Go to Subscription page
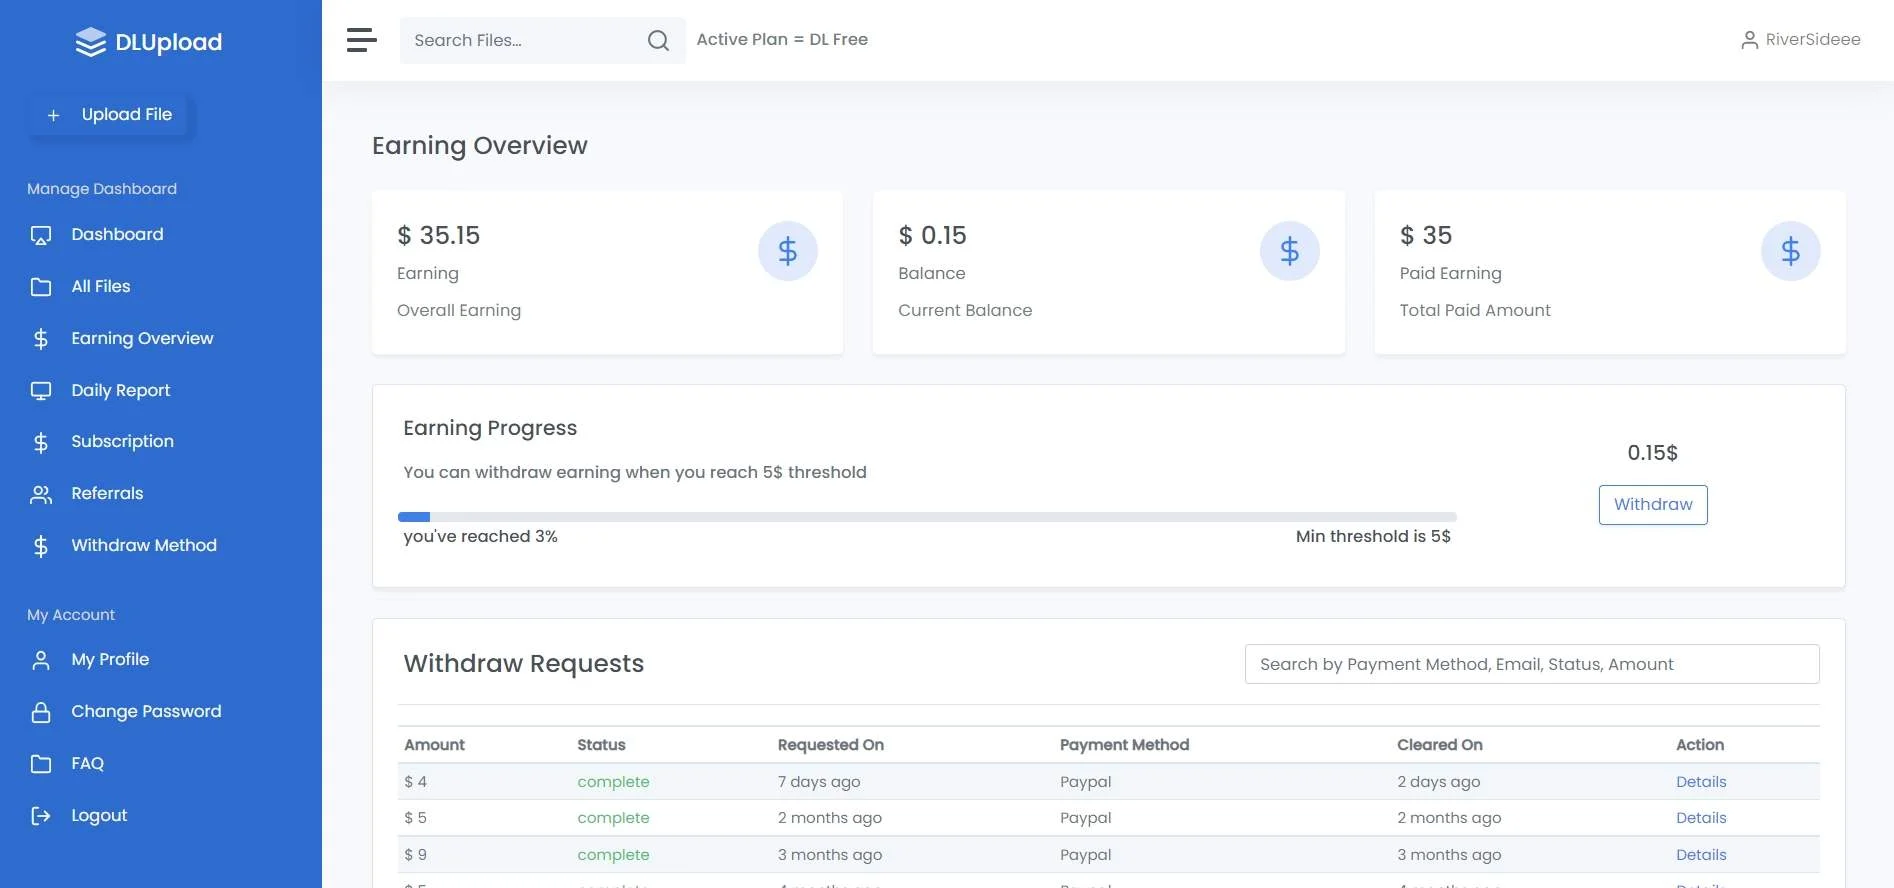 (122, 441)
